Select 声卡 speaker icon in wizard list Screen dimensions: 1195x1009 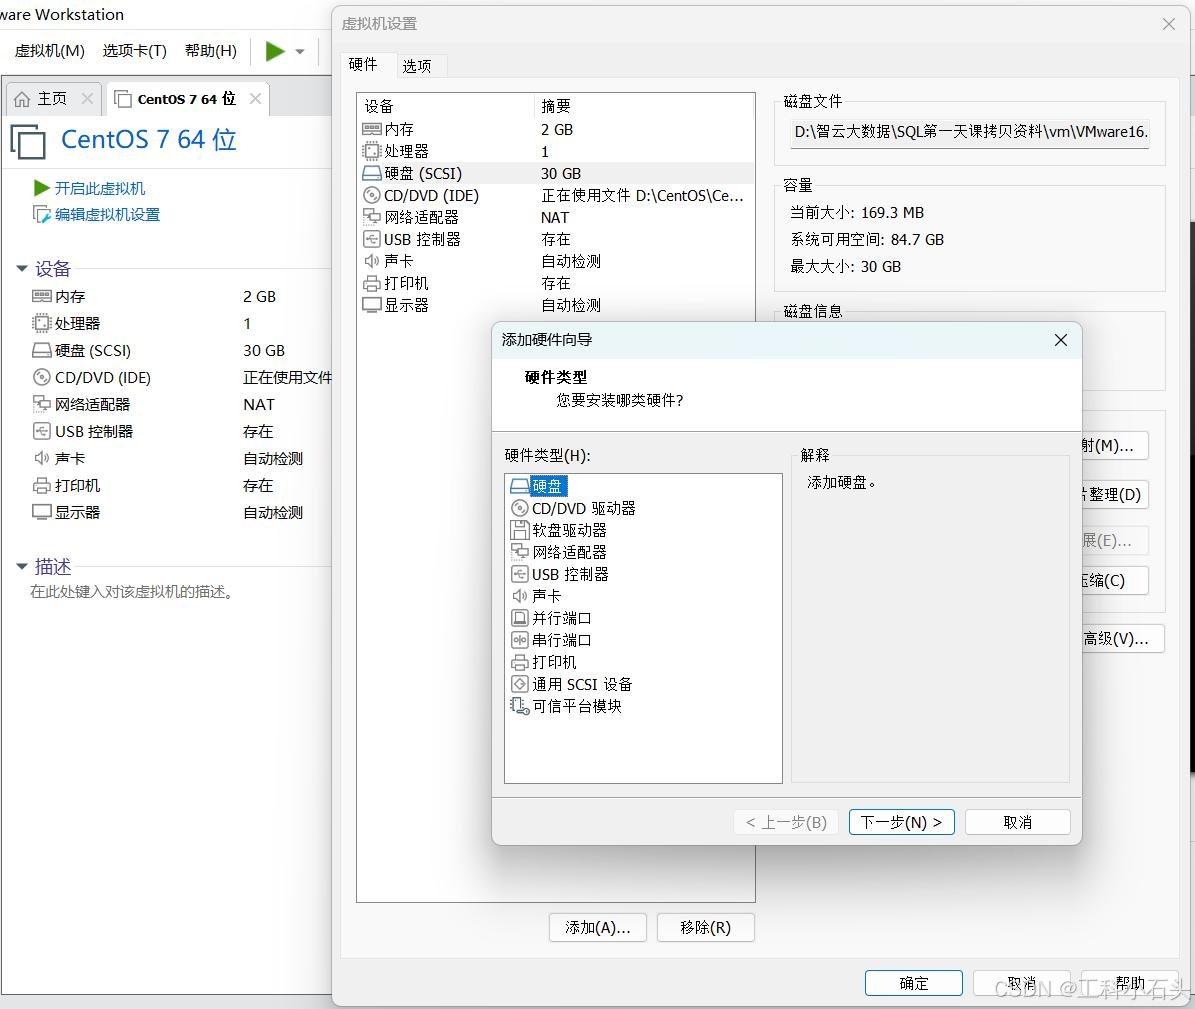pyautogui.click(x=520, y=596)
